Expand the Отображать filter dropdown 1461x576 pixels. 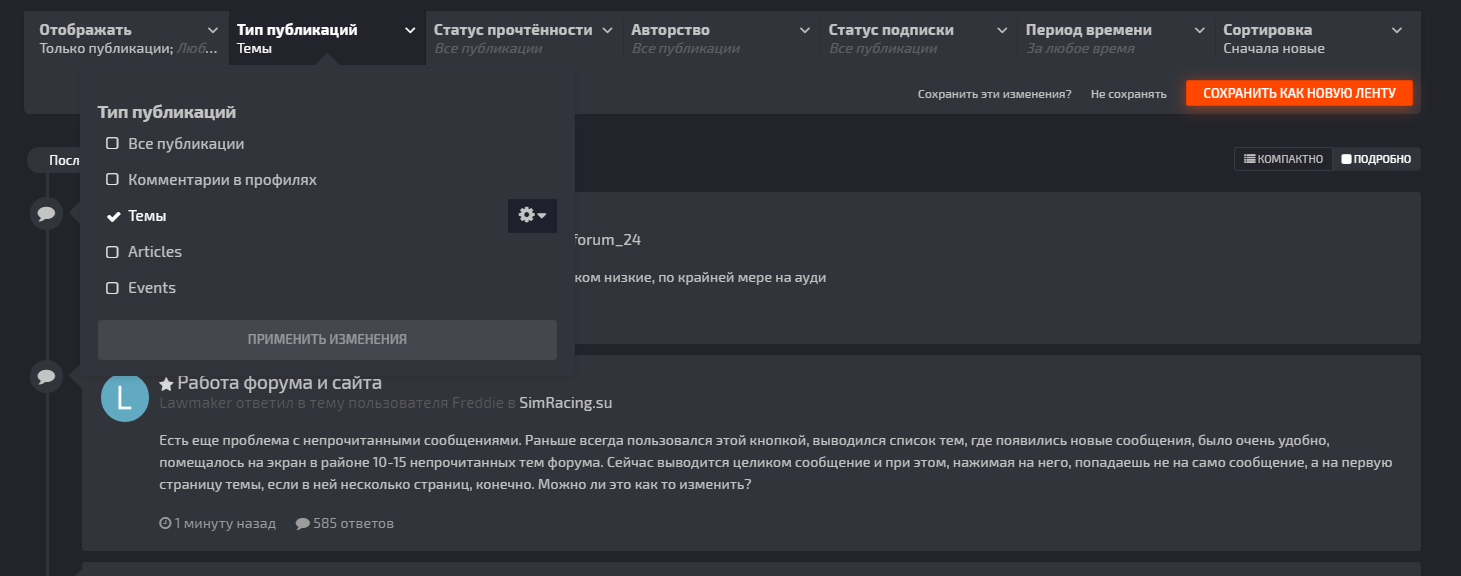pos(127,38)
